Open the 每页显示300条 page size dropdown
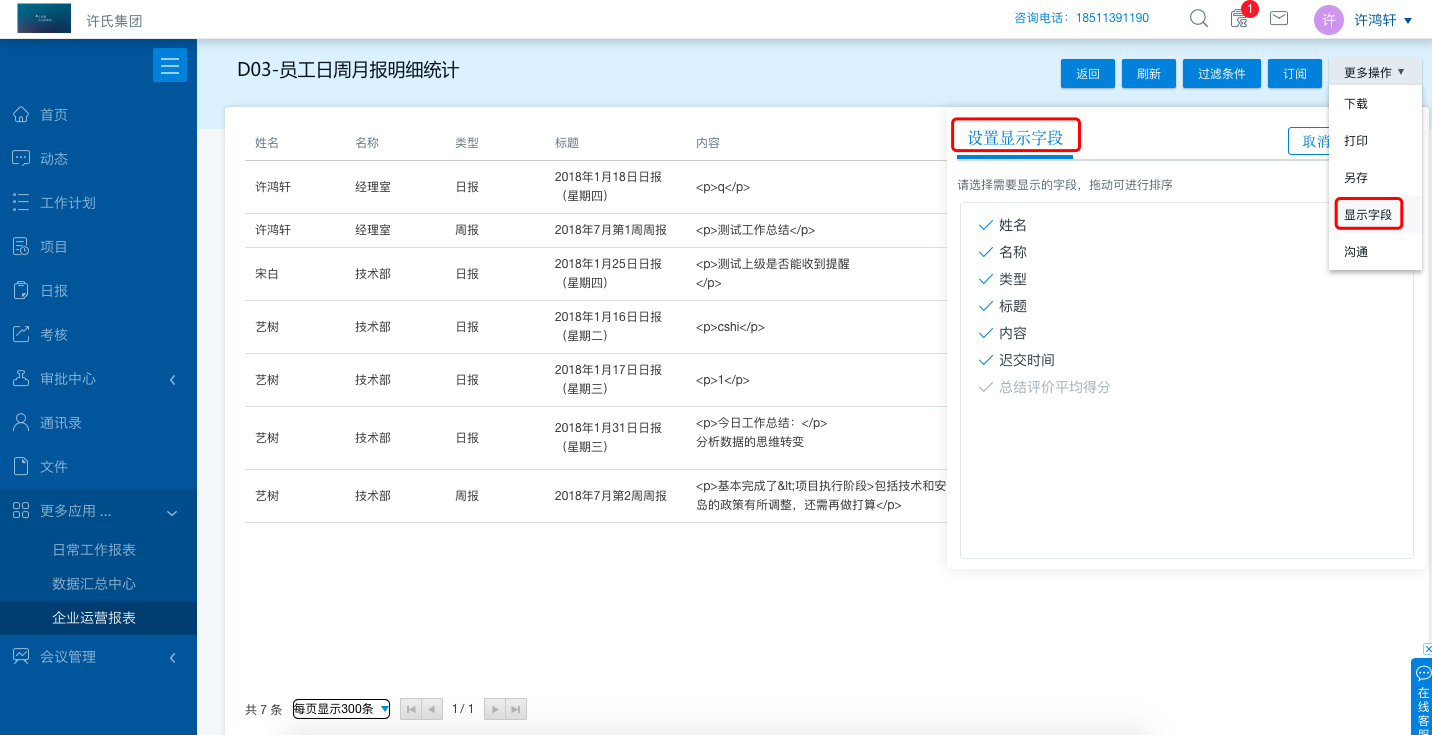Viewport: 1432px width, 735px height. click(x=341, y=709)
